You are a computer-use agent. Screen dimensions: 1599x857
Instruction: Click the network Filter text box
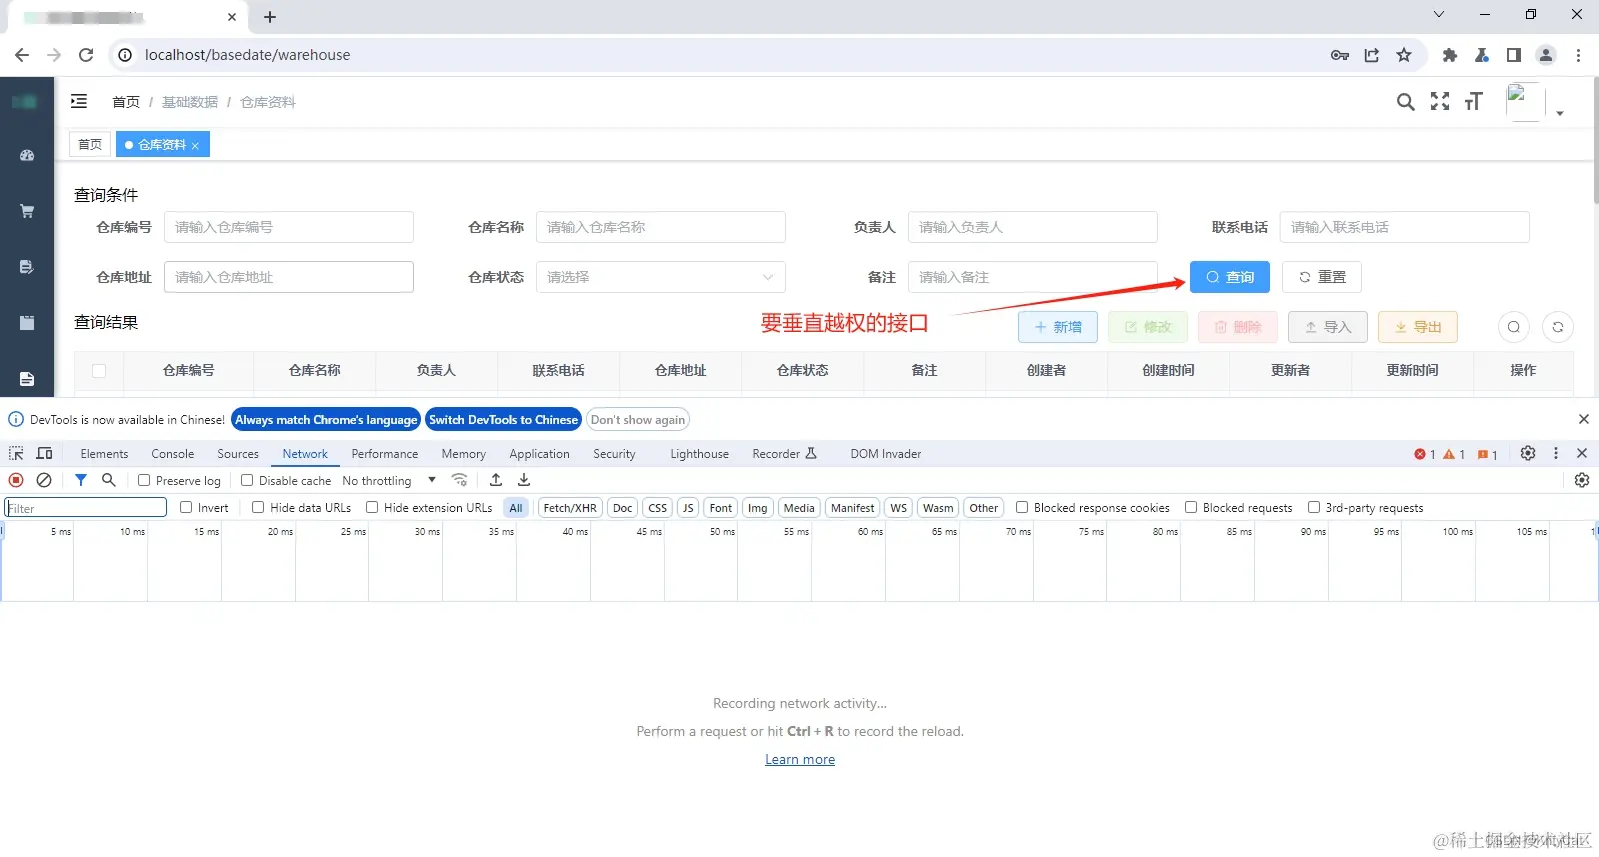(x=86, y=508)
